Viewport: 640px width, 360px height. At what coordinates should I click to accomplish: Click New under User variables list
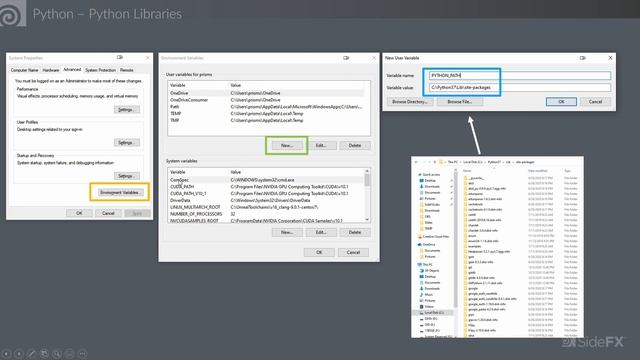click(287, 145)
